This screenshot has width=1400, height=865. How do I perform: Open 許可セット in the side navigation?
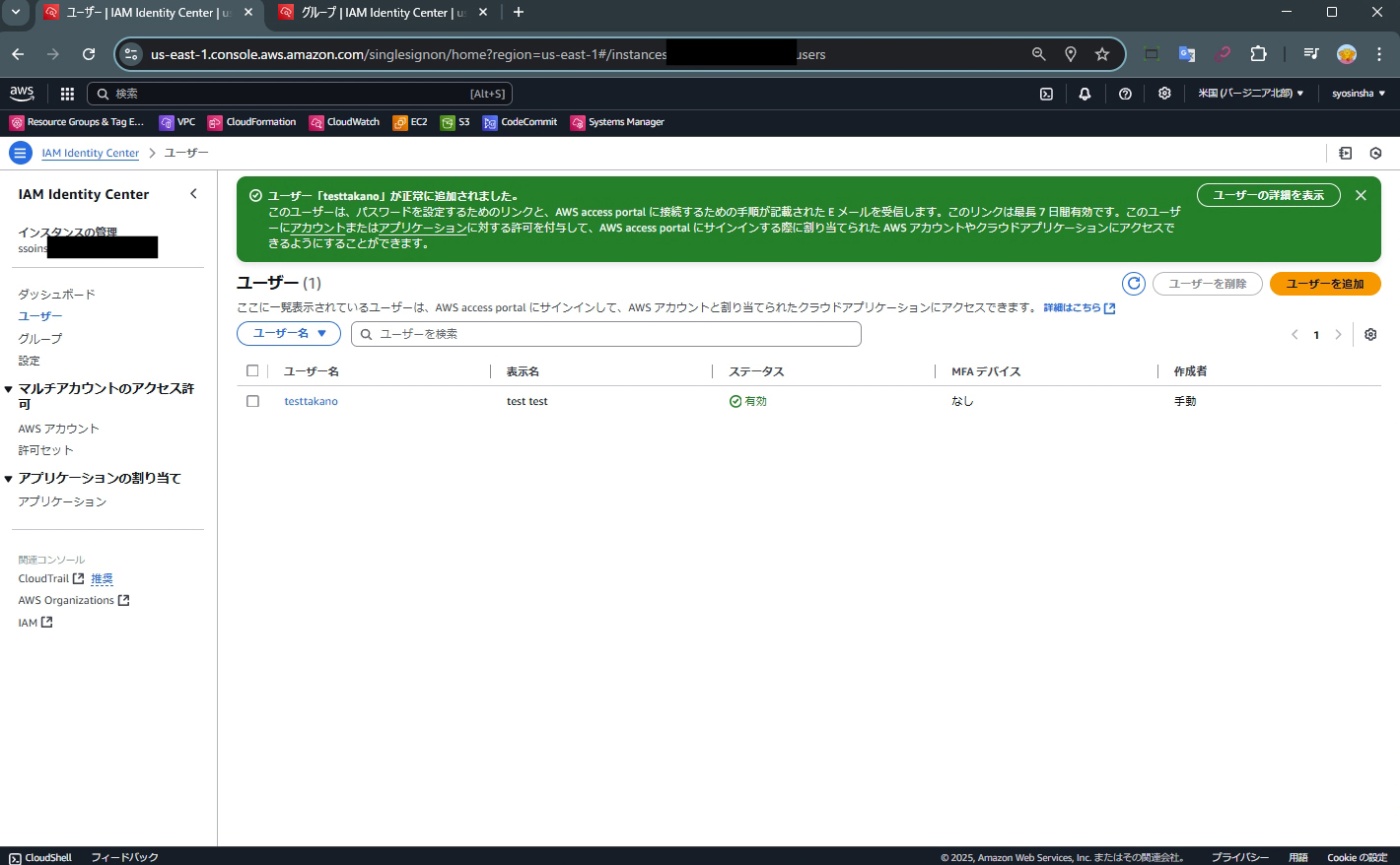tap(46, 450)
